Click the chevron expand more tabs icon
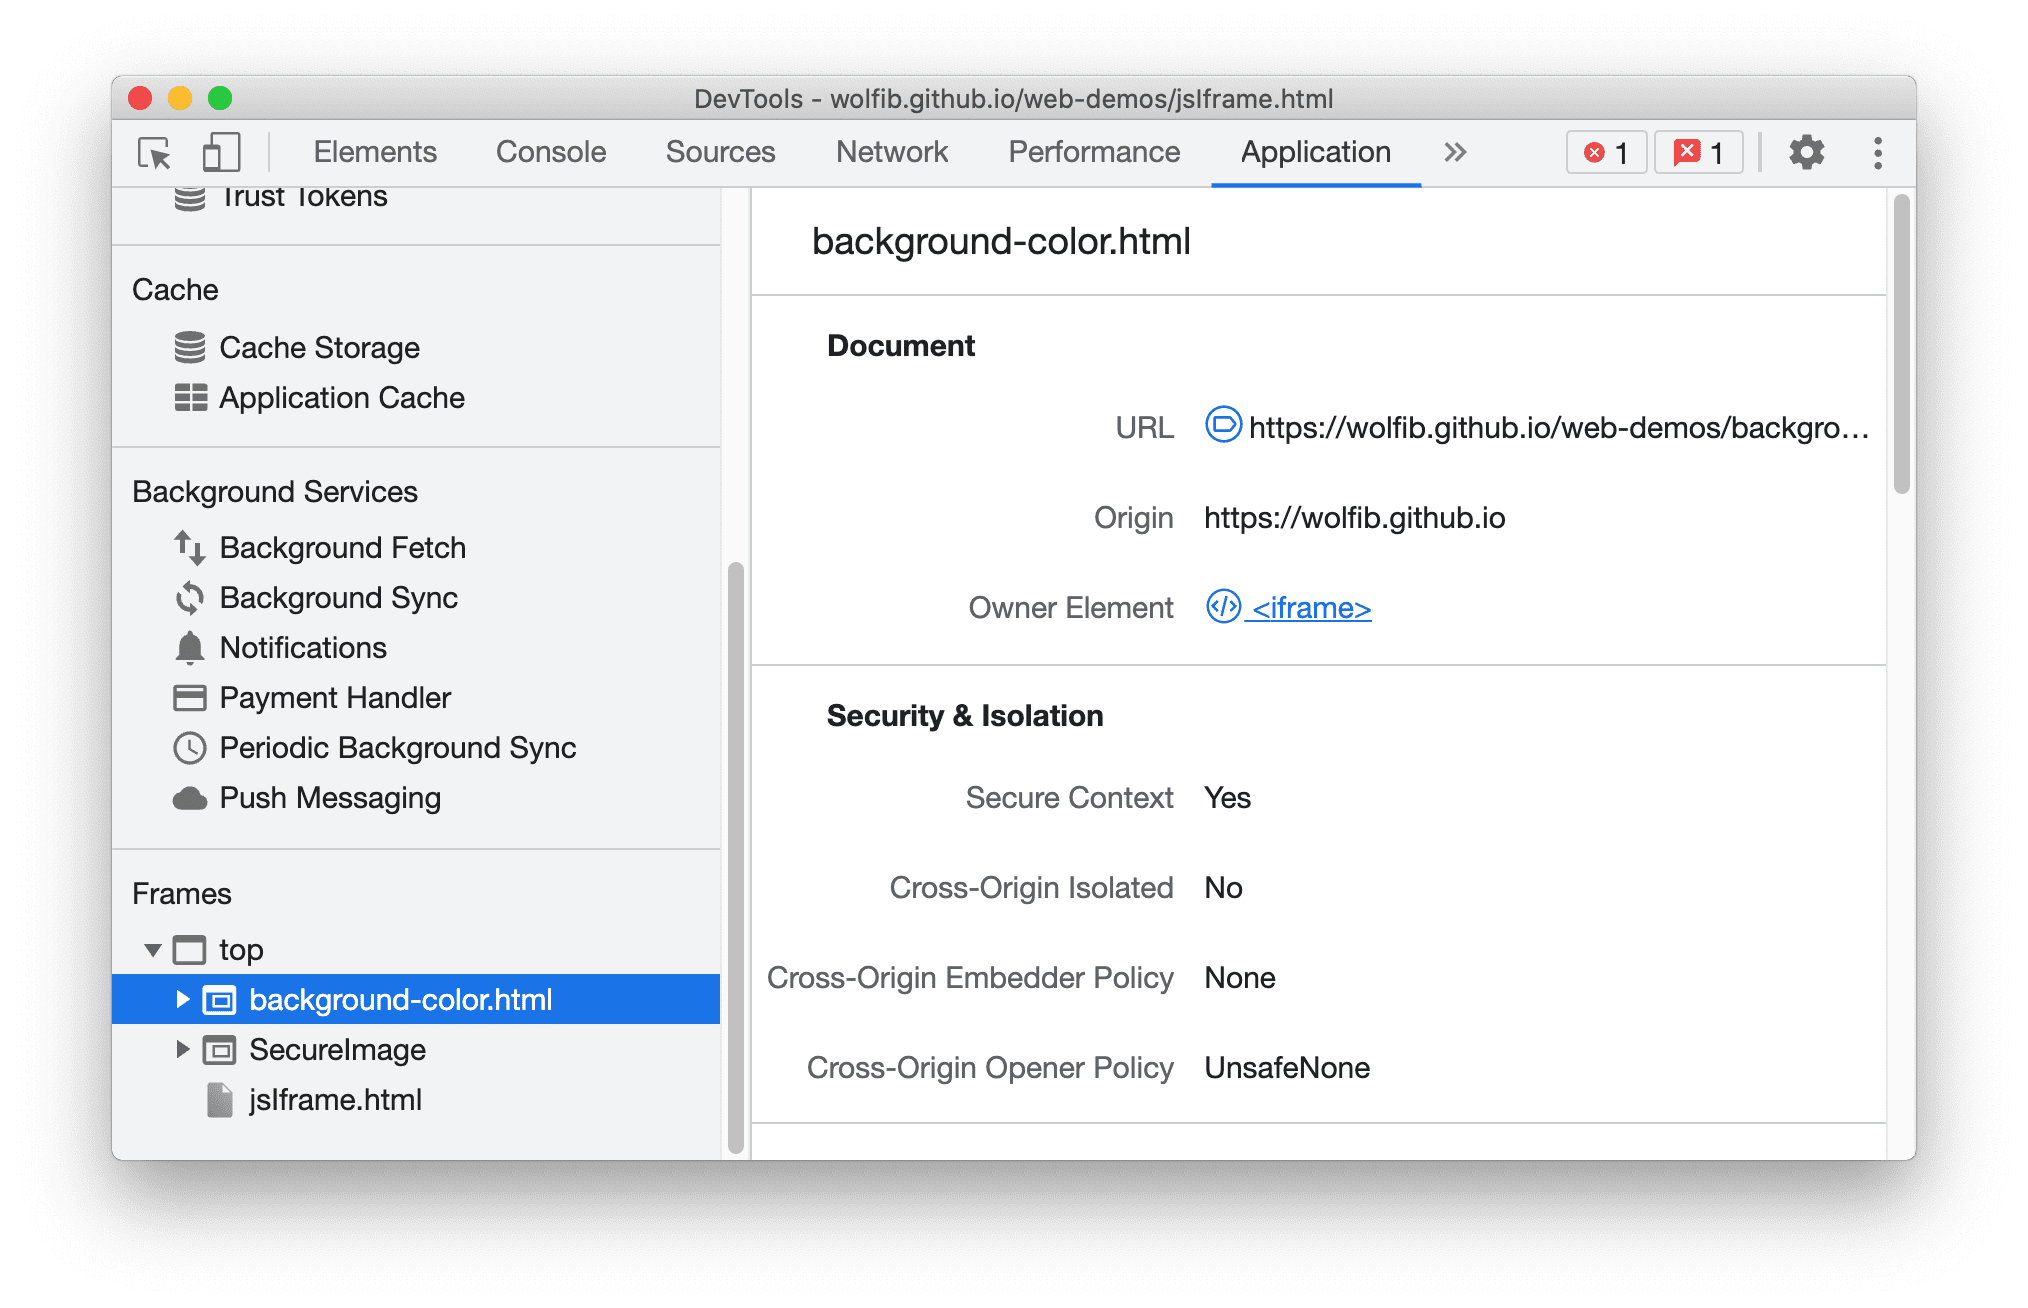 (x=1456, y=152)
